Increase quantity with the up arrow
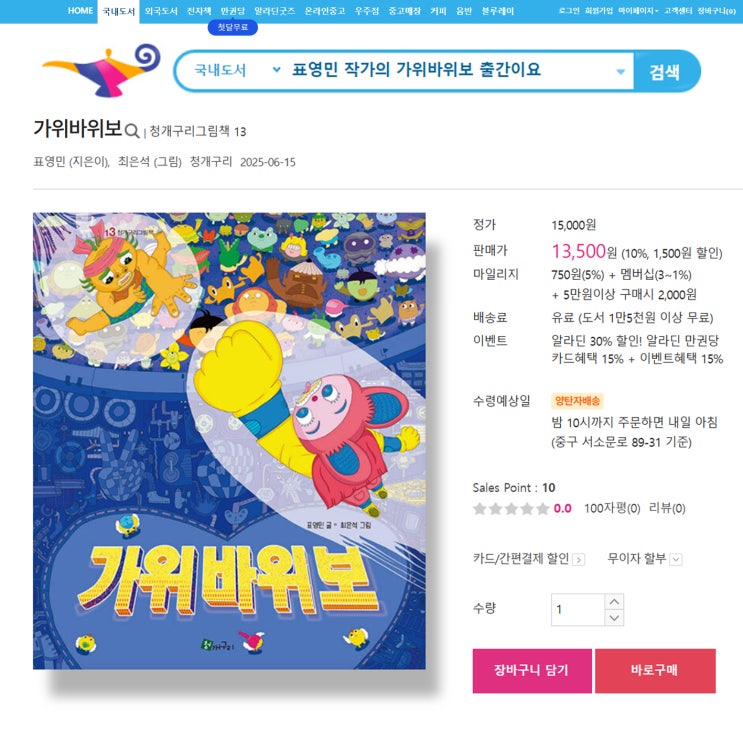The width and height of the screenshot is (743, 730). [x=614, y=602]
